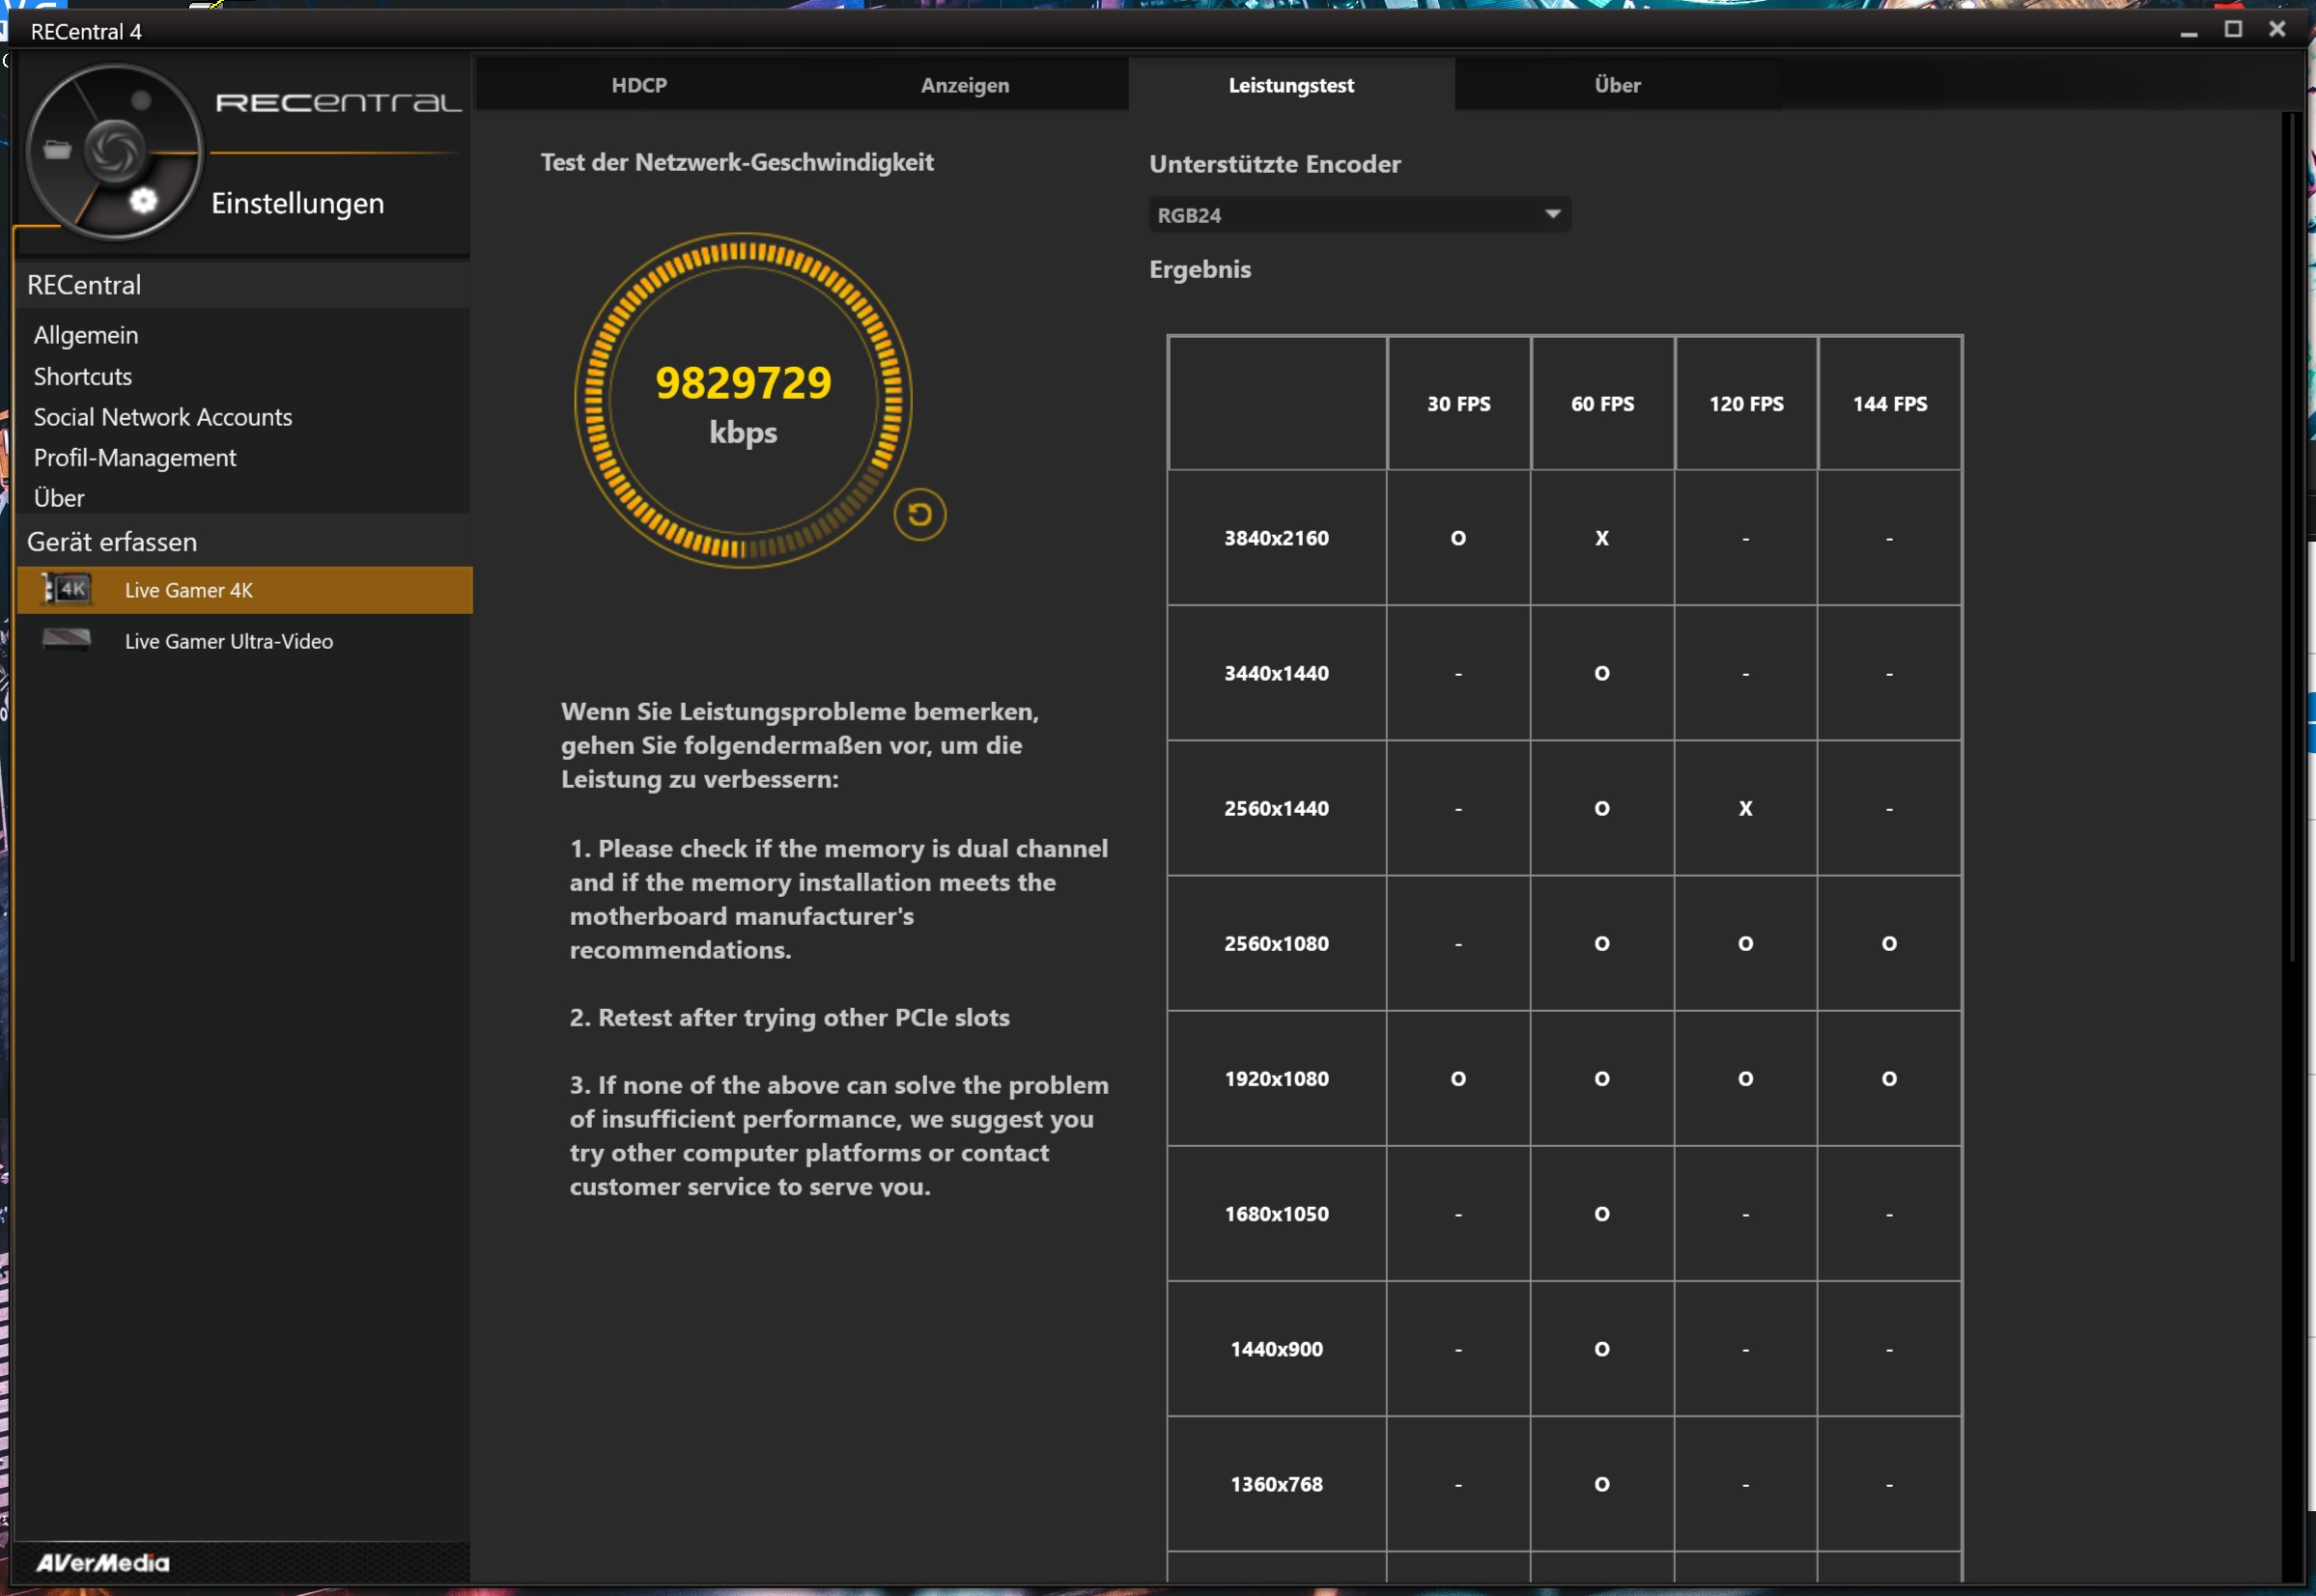Open Über in the sidebar list

point(59,498)
